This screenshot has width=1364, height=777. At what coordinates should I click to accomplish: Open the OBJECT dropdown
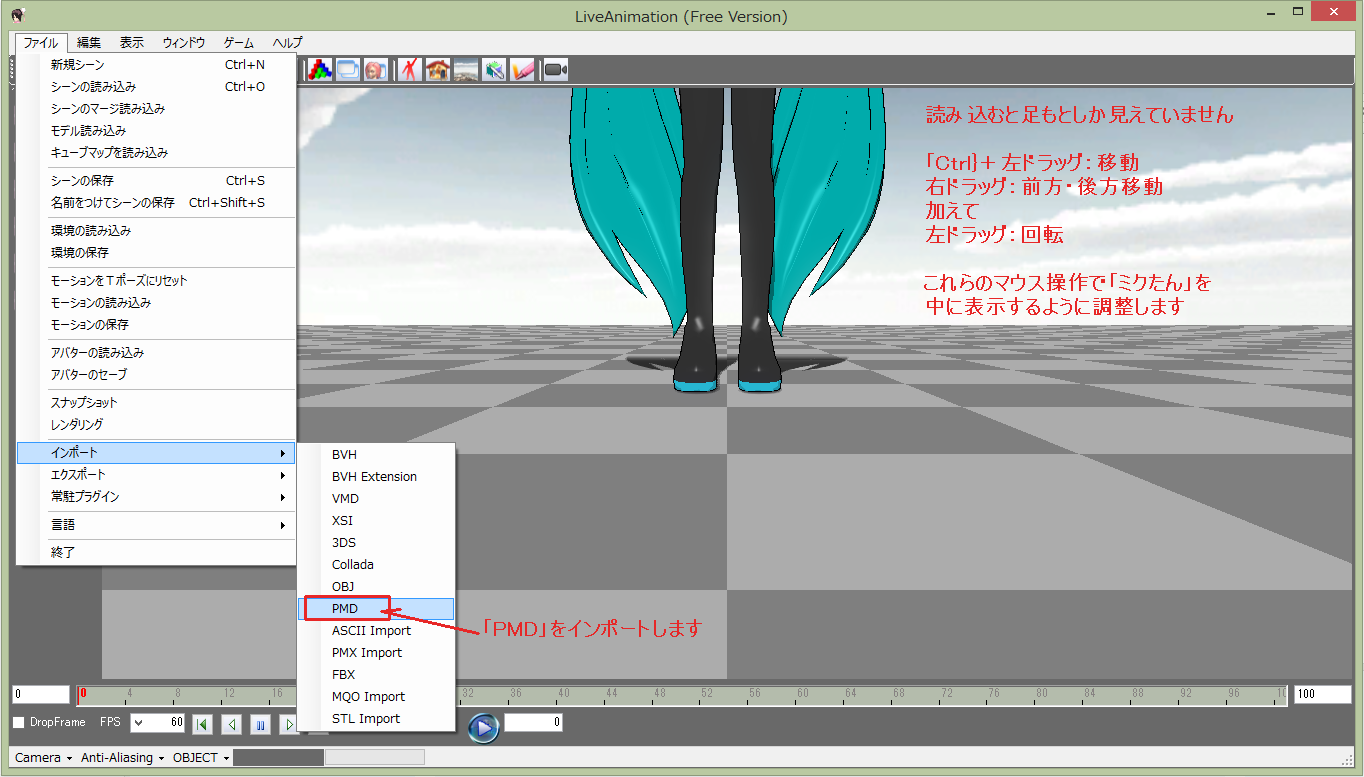pyautogui.click(x=201, y=758)
